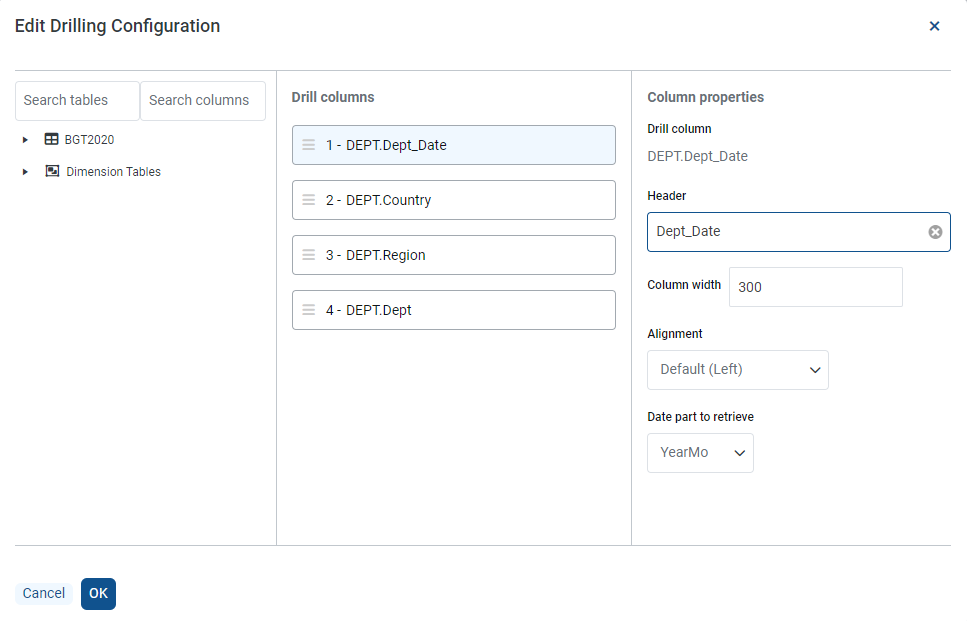Clear the Header field with X icon
The height and width of the screenshot is (621, 967).
pyautogui.click(x=935, y=232)
